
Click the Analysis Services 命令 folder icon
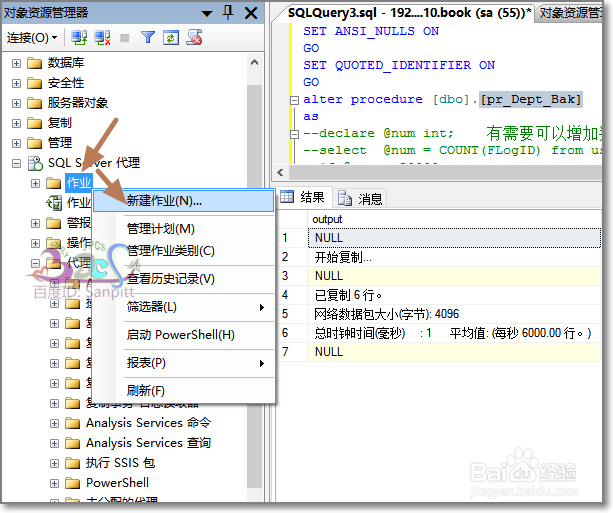[72, 423]
